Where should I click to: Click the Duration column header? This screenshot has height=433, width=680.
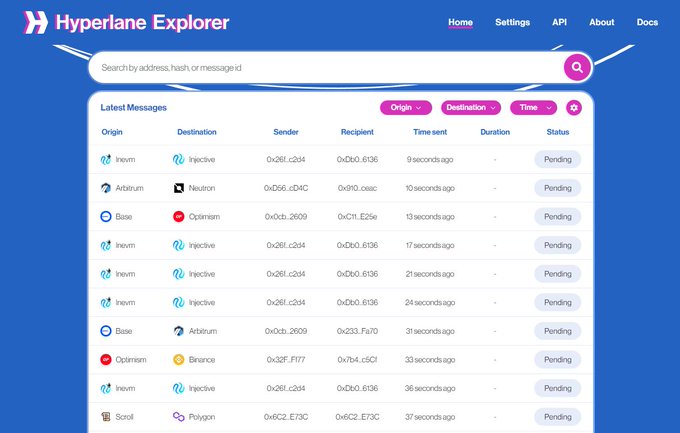(x=495, y=132)
